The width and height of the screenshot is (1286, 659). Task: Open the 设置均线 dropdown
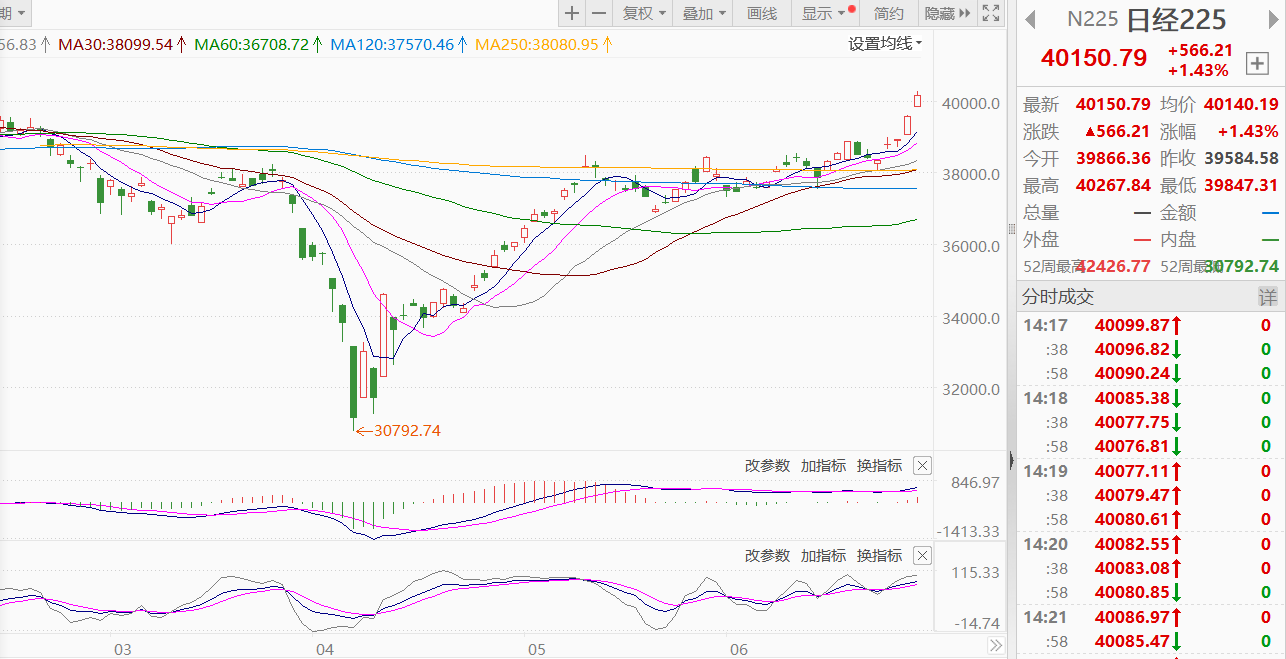(885, 43)
